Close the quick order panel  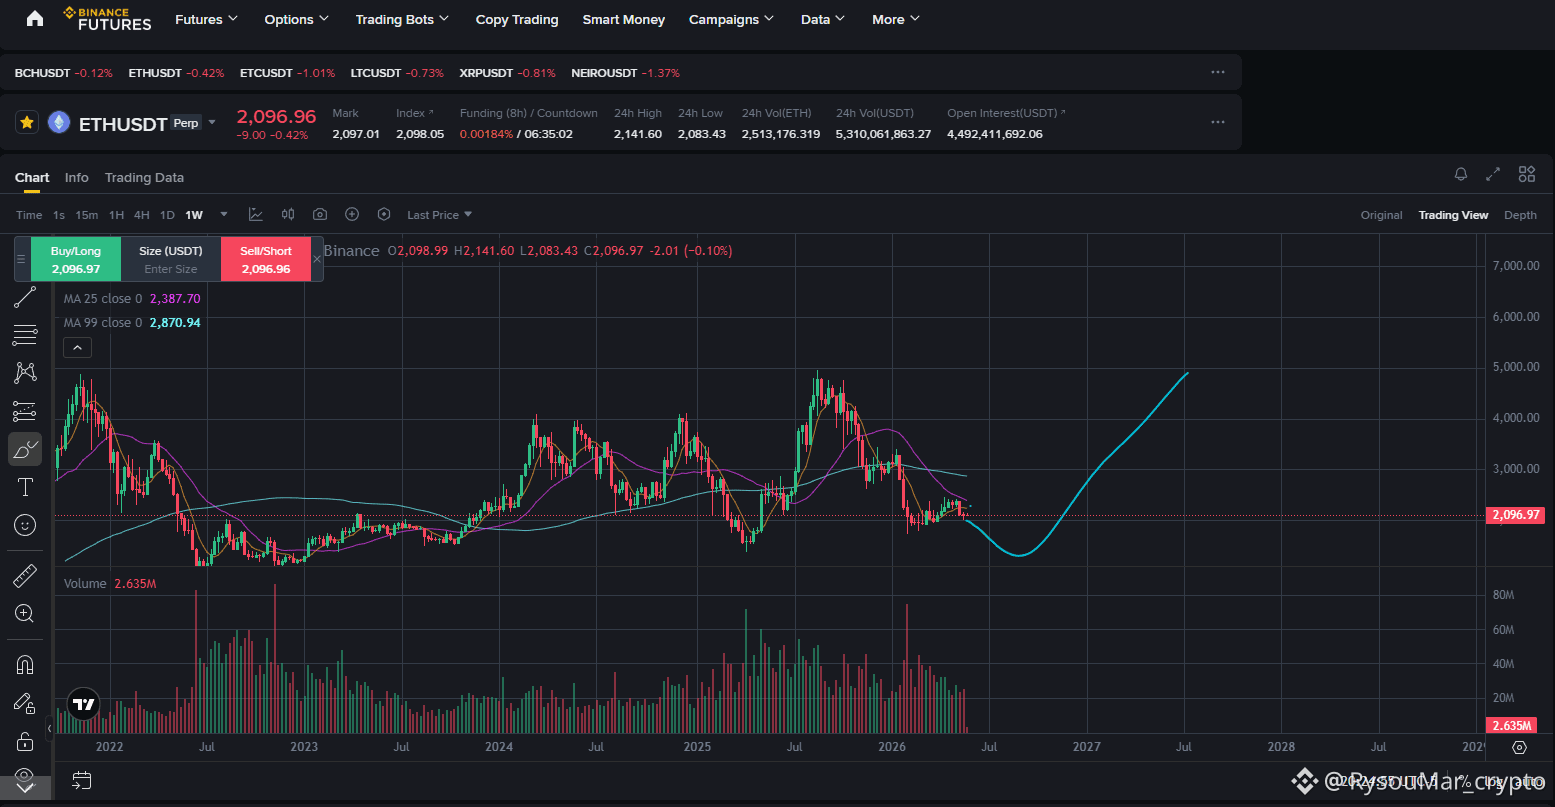(317, 259)
